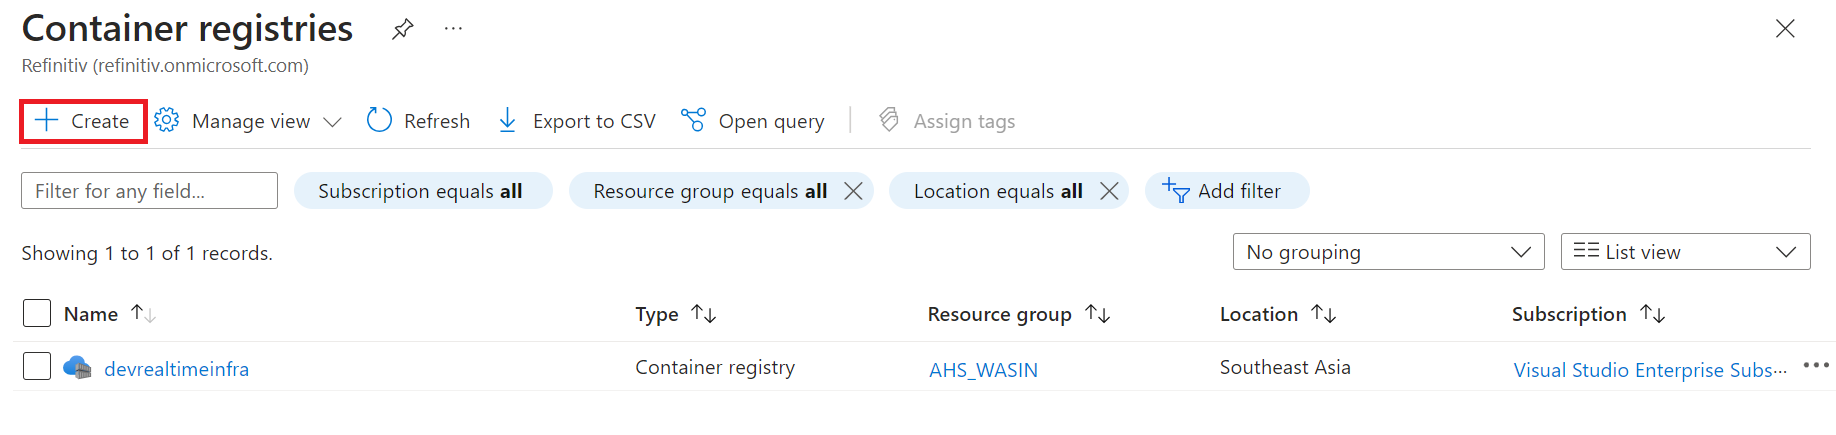This screenshot has height=435, width=1836.
Task: Pin the Container registries blade
Action: pos(402,29)
